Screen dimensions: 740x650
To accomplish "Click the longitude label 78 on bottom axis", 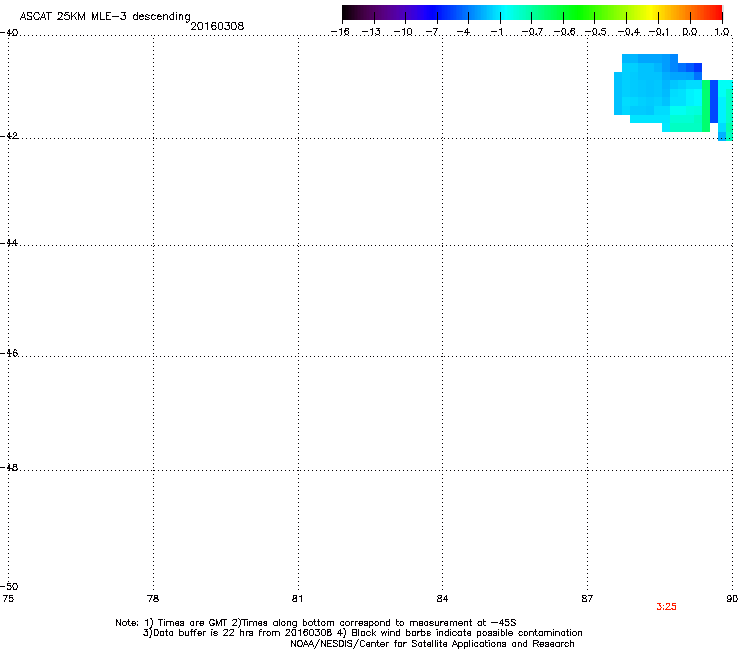I will [153, 599].
